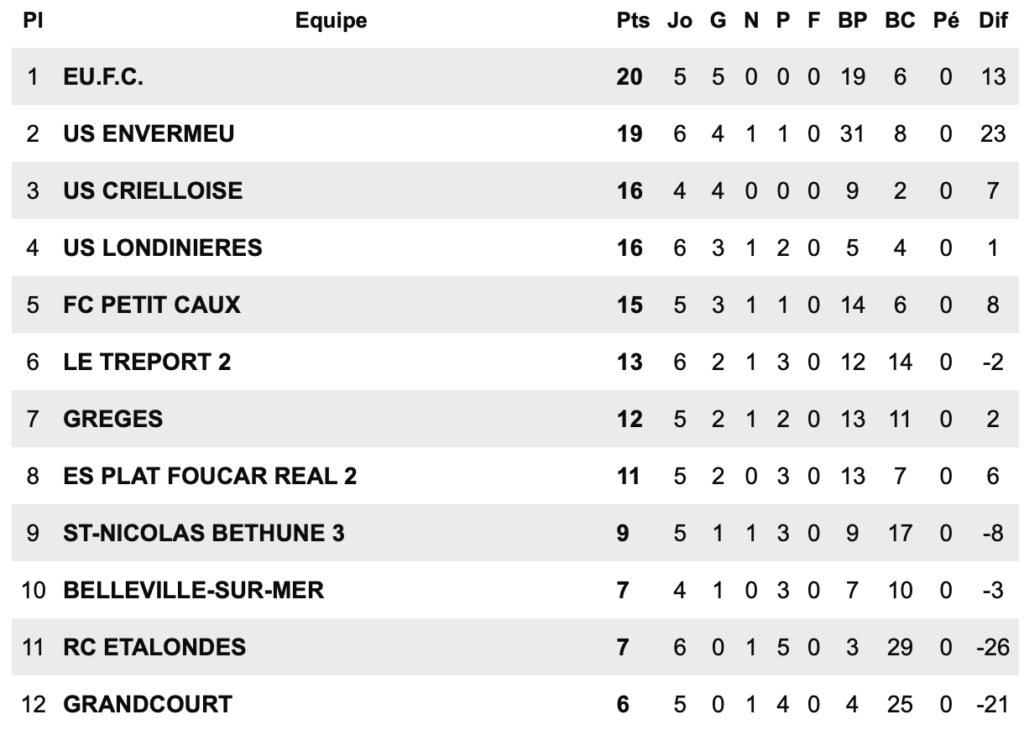
Task: Open the RC ETALONDES team entry
Action: 155,647
